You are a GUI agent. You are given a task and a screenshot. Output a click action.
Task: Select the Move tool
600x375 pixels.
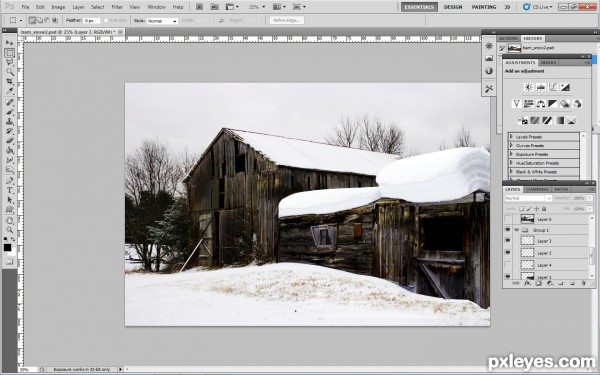9,43
